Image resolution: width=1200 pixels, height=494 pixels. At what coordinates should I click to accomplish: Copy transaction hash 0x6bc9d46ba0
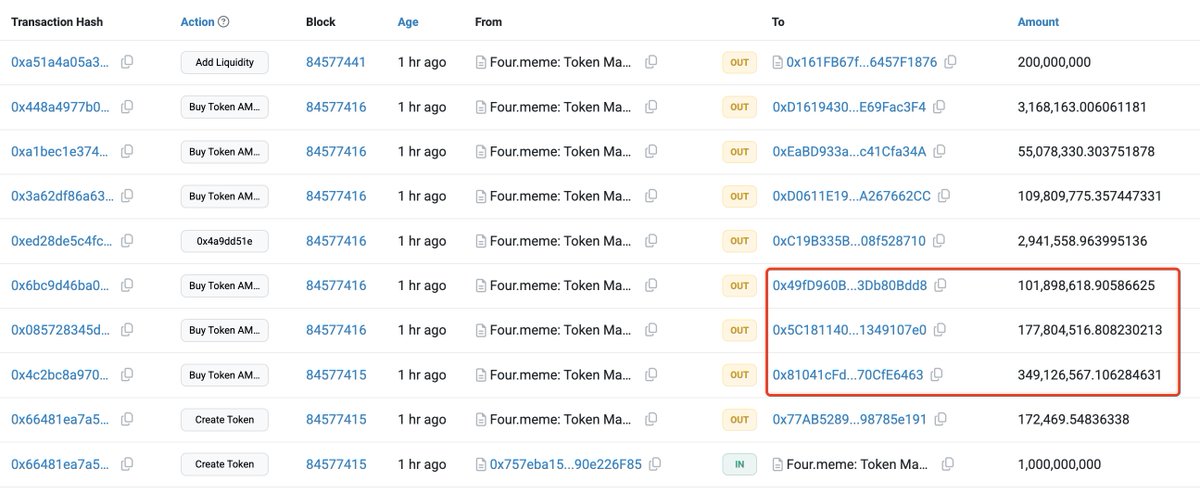tap(127, 286)
